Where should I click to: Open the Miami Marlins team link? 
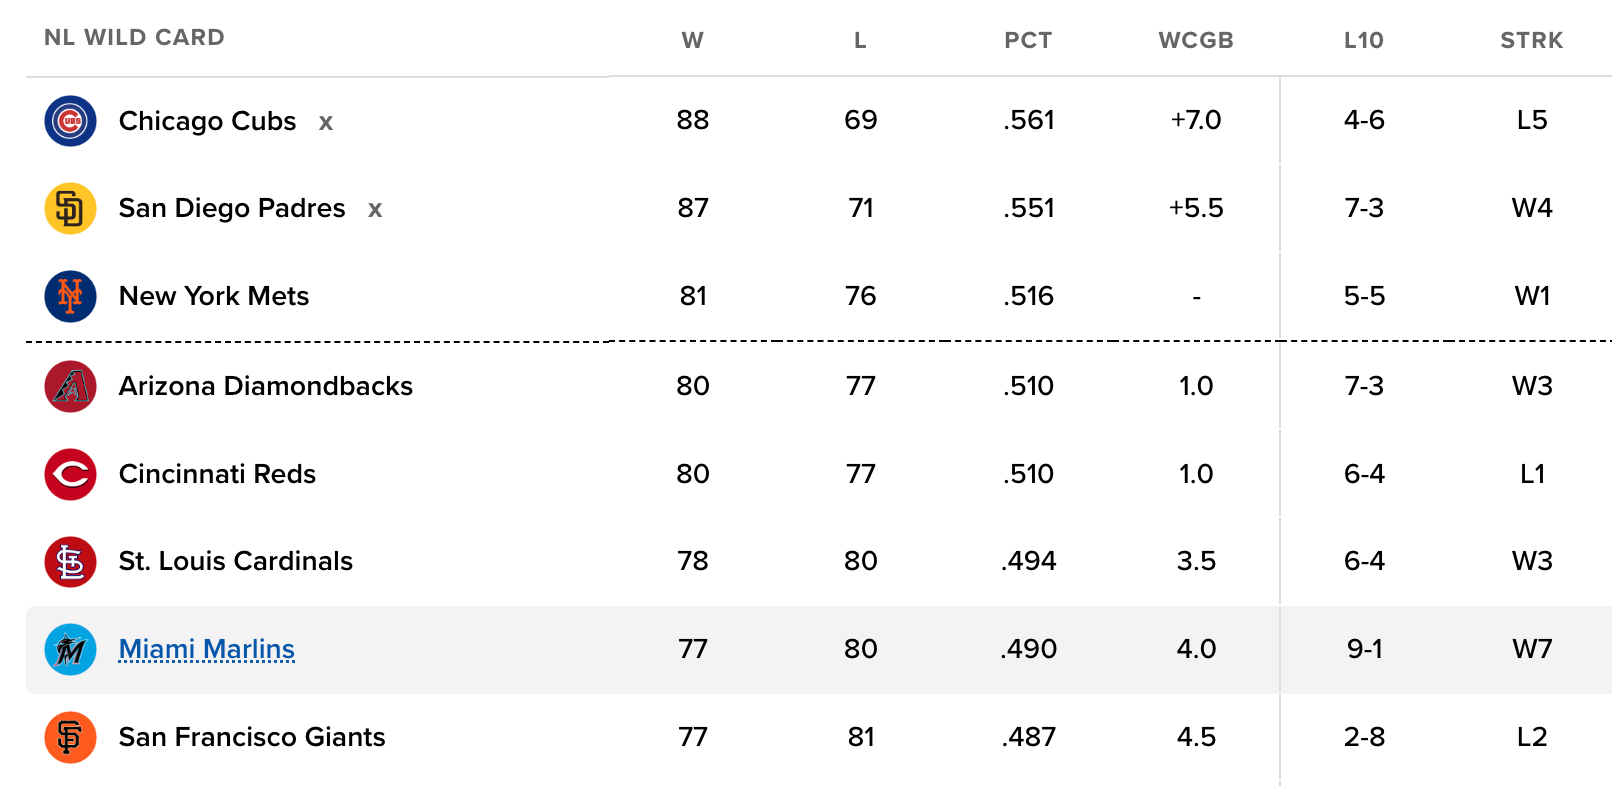point(206,649)
